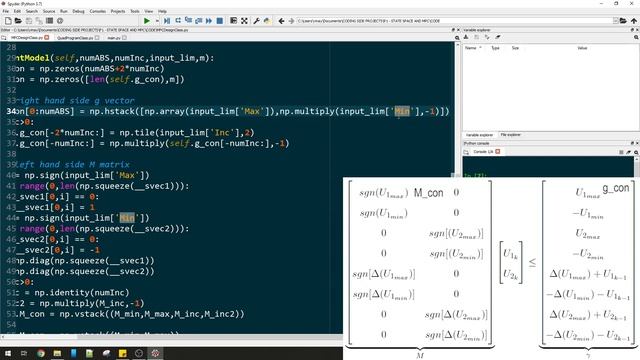Import data icon in Variable explorer

click(x=466, y=37)
